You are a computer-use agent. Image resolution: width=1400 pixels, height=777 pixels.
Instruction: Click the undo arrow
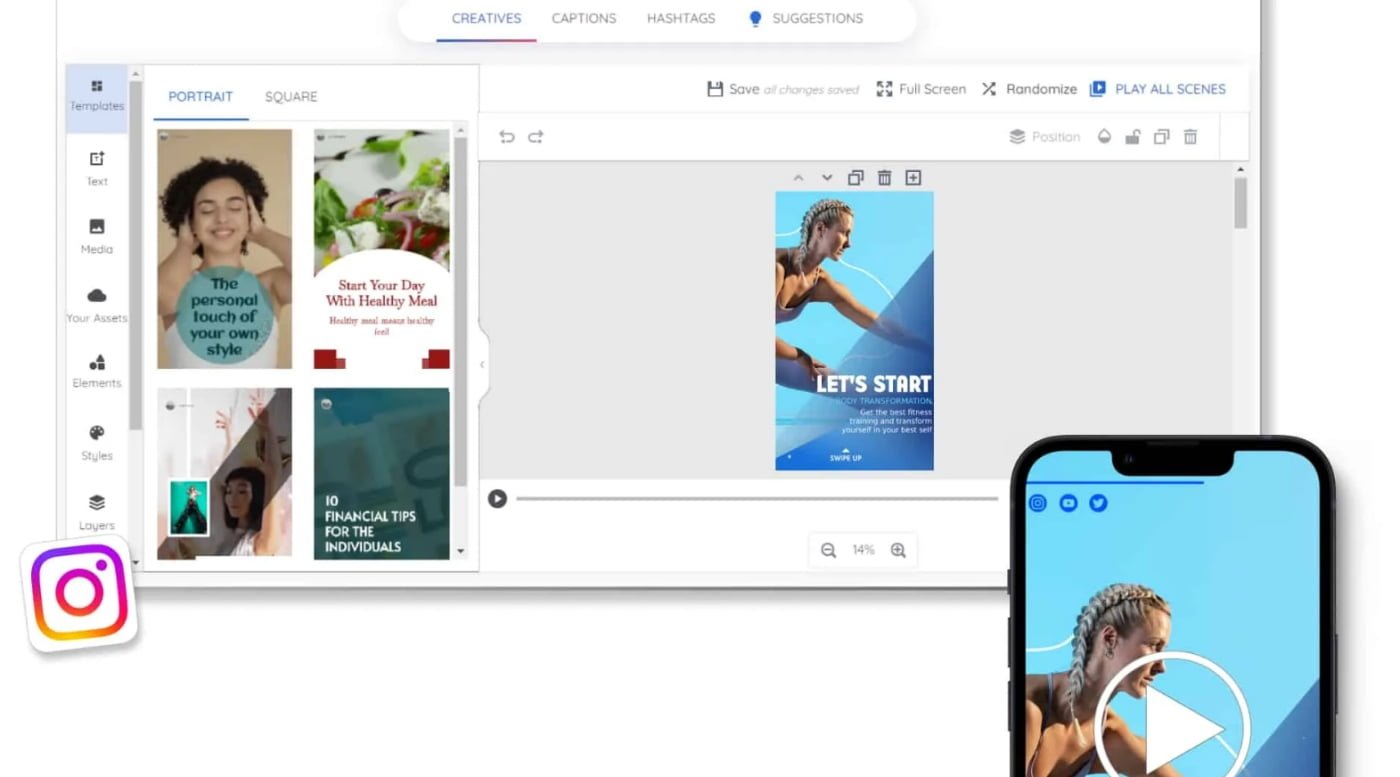[507, 137]
